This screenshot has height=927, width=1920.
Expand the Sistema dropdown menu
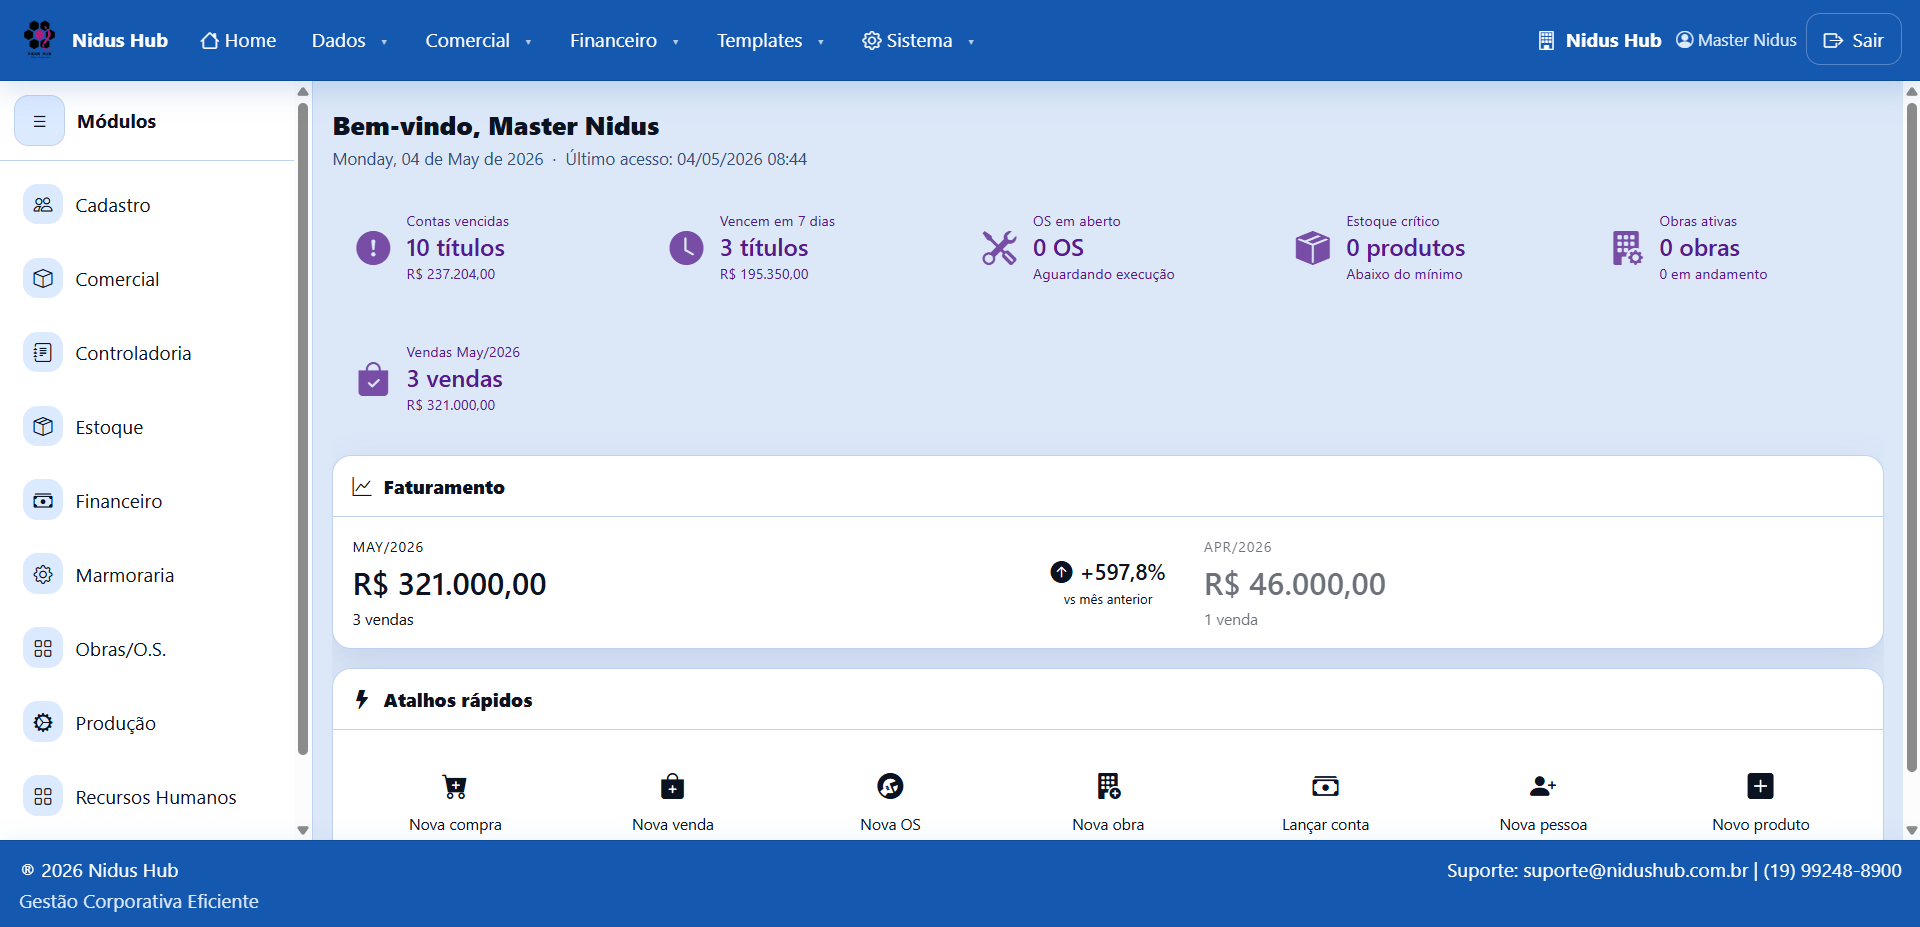[x=918, y=40]
